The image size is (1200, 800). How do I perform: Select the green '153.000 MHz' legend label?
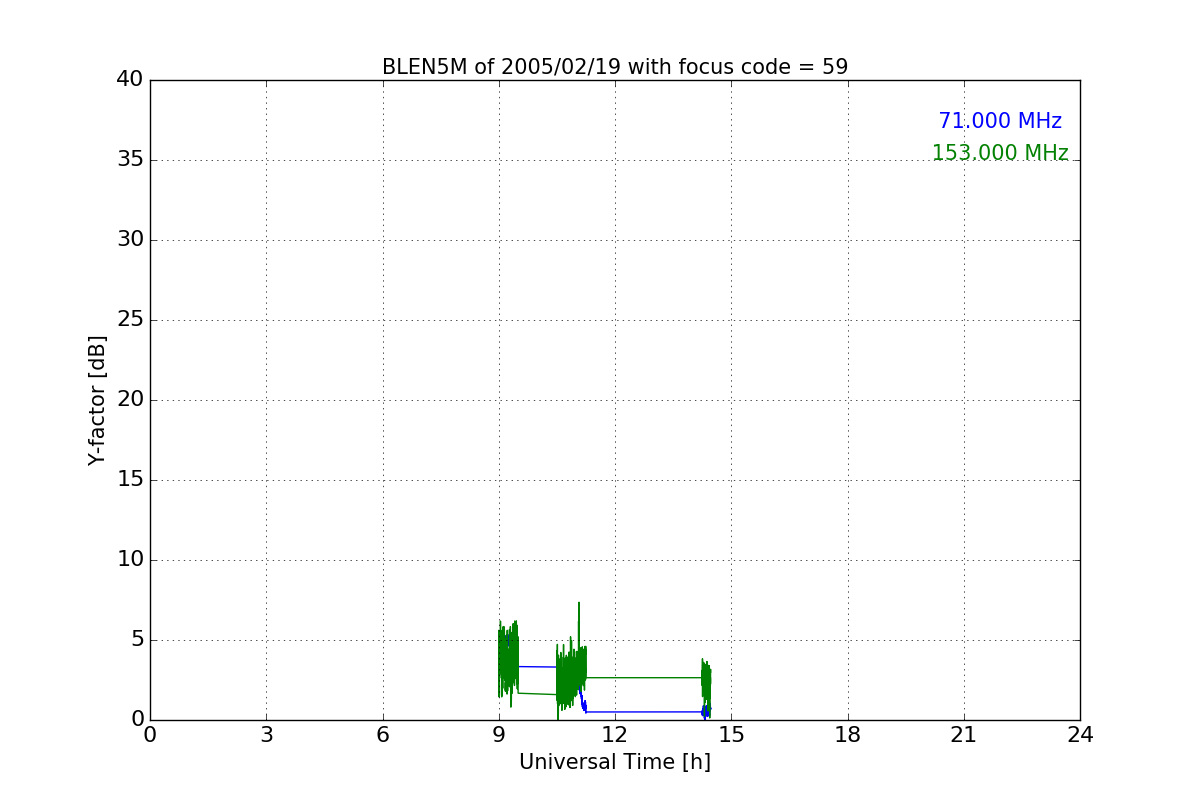[1000, 153]
